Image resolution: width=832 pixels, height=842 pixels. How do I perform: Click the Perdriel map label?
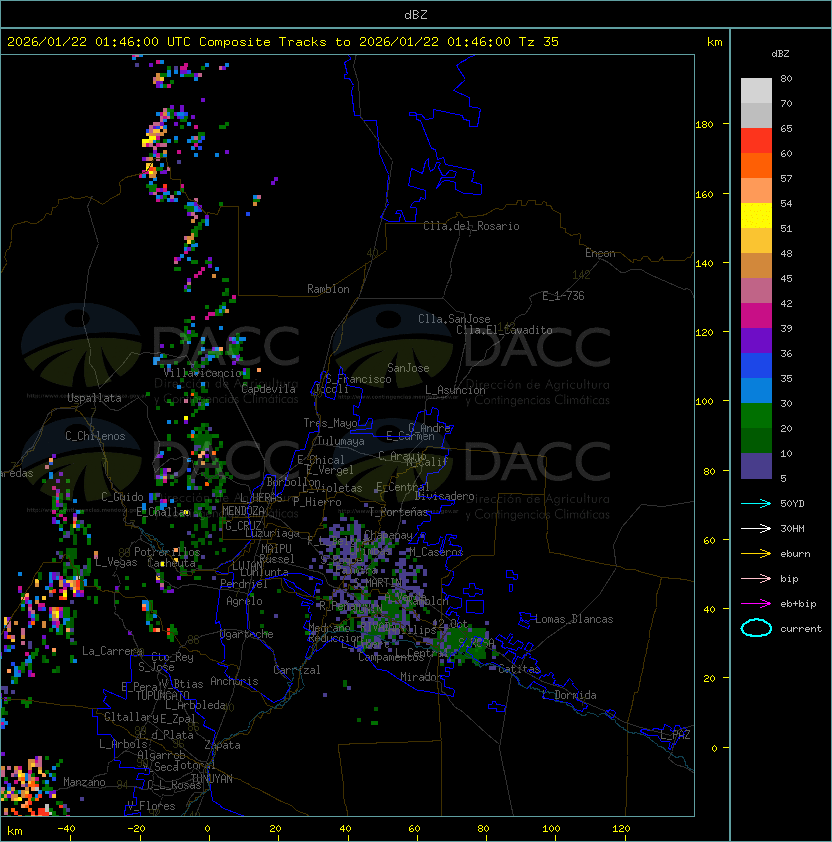(244, 584)
